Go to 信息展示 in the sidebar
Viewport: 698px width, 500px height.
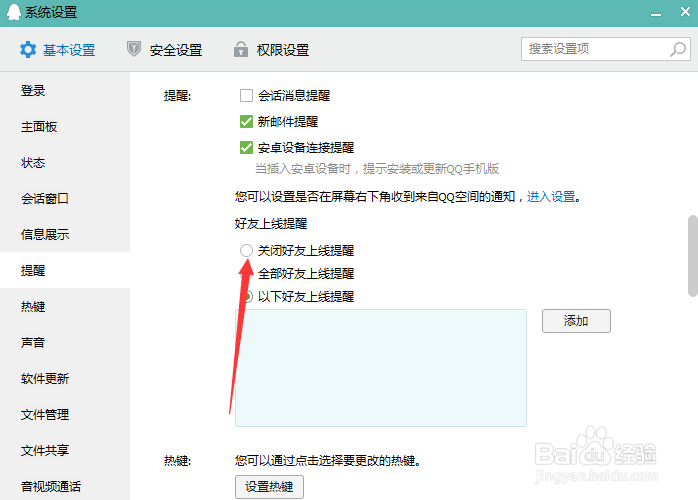click(65, 235)
